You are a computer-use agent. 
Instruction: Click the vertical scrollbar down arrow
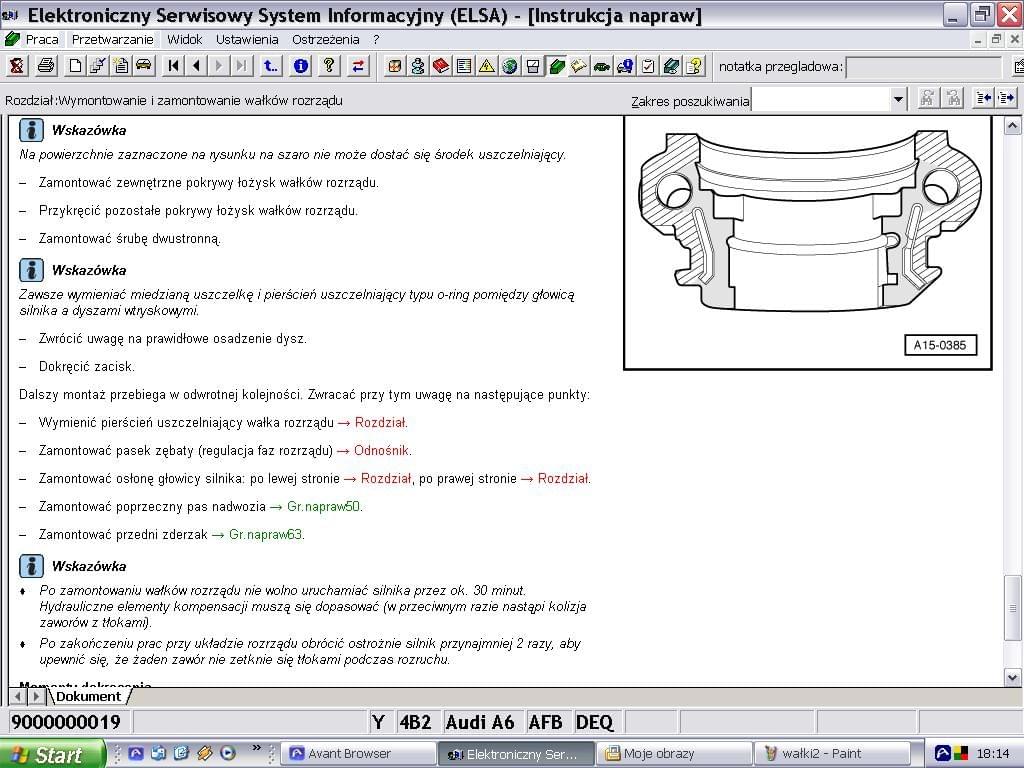[1012, 678]
